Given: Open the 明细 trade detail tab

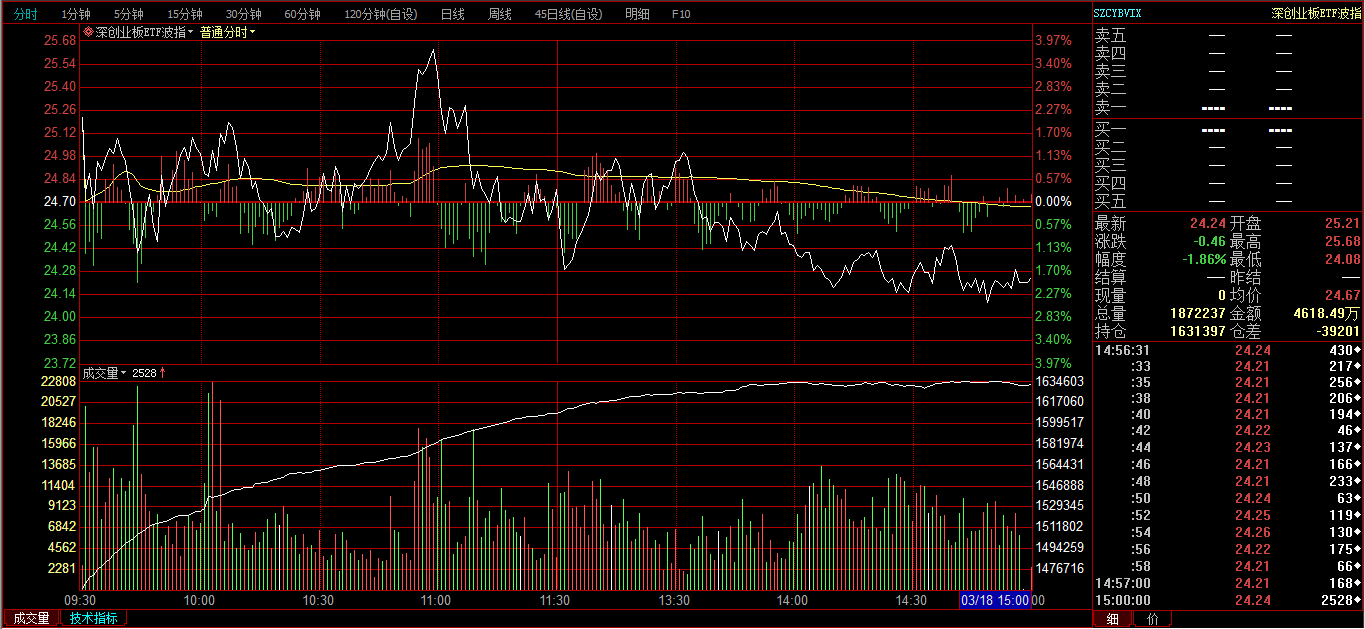Looking at the screenshot, I should coord(636,14).
